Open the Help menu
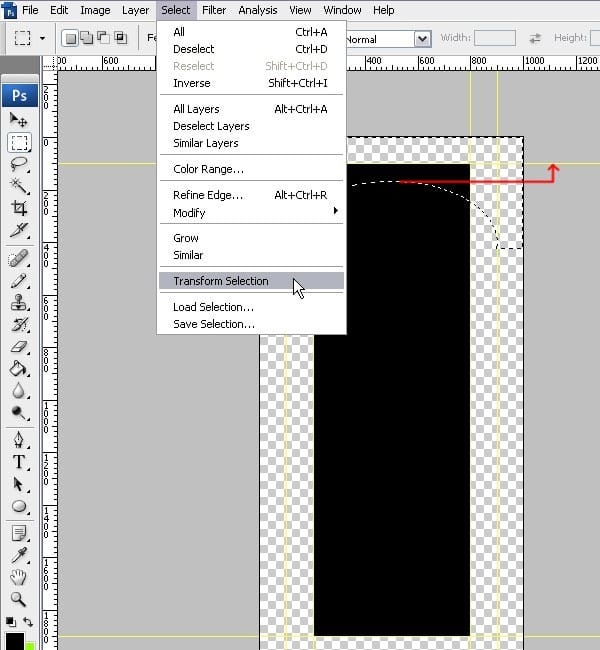600x650 pixels. (x=384, y=10)
